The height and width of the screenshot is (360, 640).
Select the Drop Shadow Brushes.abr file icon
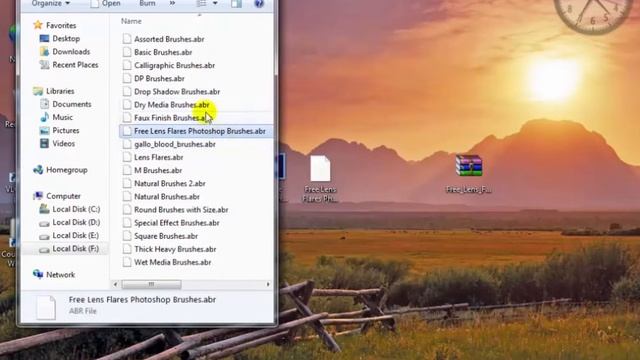pos(127,91)
